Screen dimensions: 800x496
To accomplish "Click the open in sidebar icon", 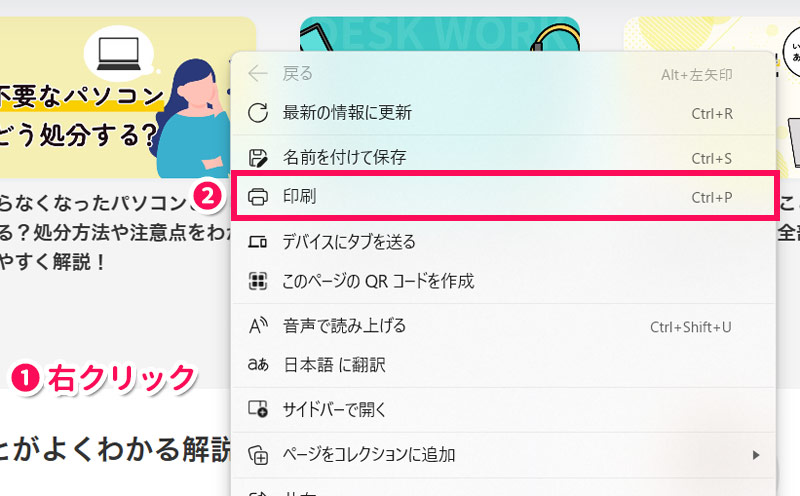I will click(258, 409).
